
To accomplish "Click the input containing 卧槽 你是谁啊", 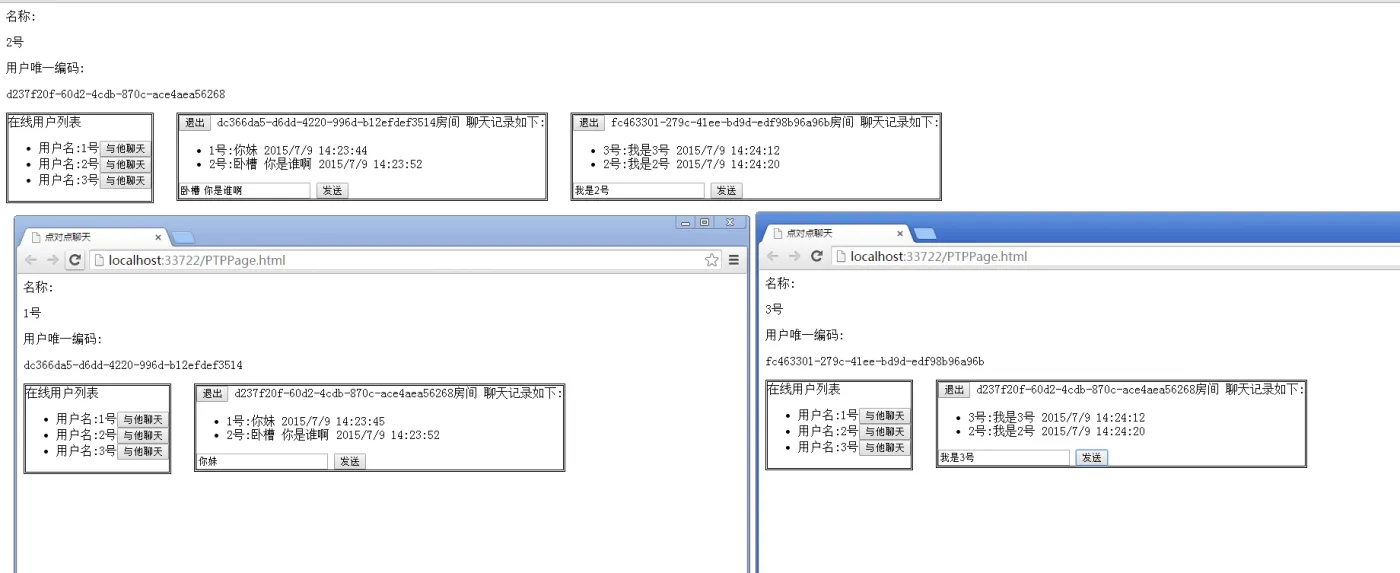I will (245, 190).
